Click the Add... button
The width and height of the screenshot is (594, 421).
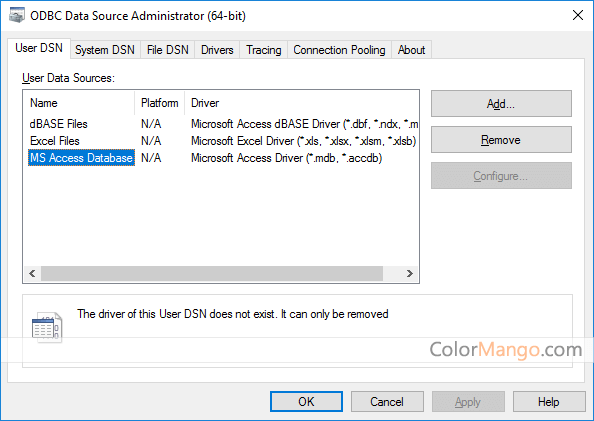(x=501, y=103)
